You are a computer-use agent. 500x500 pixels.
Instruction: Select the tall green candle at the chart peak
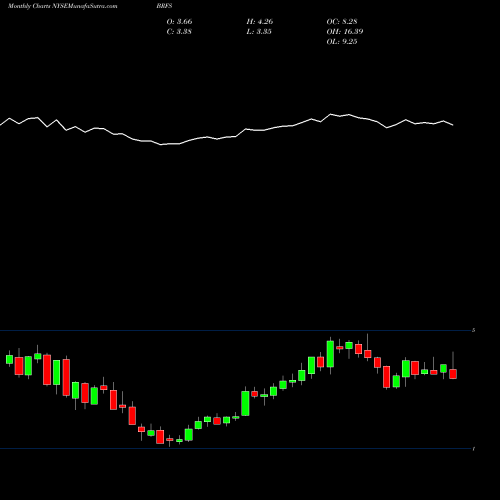point(330,354)
